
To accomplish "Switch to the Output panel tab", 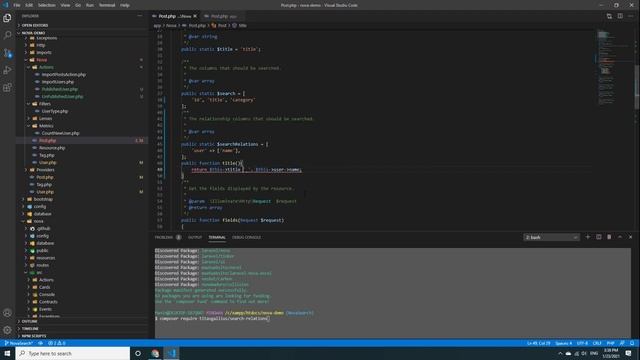I will (195, 237).
